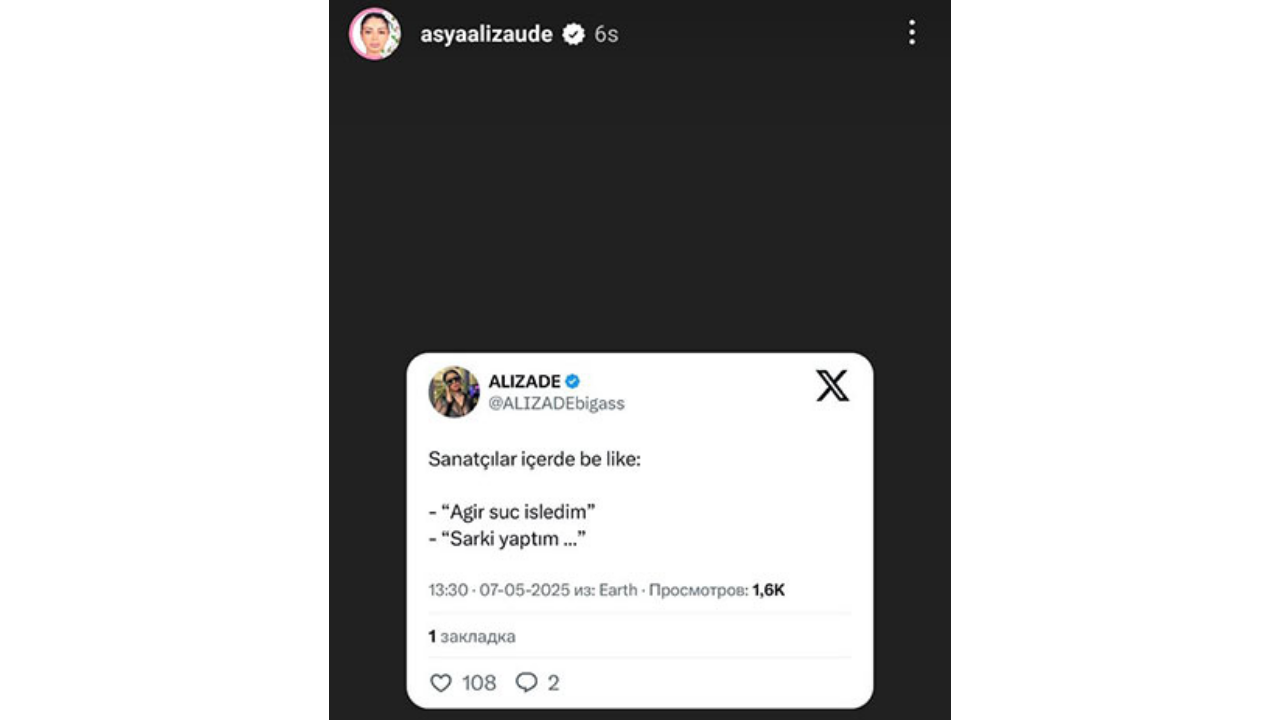This screenshot has height=720, width=1280.
Task: Open the asyaalizaude username link
Action: coord(486,34)
